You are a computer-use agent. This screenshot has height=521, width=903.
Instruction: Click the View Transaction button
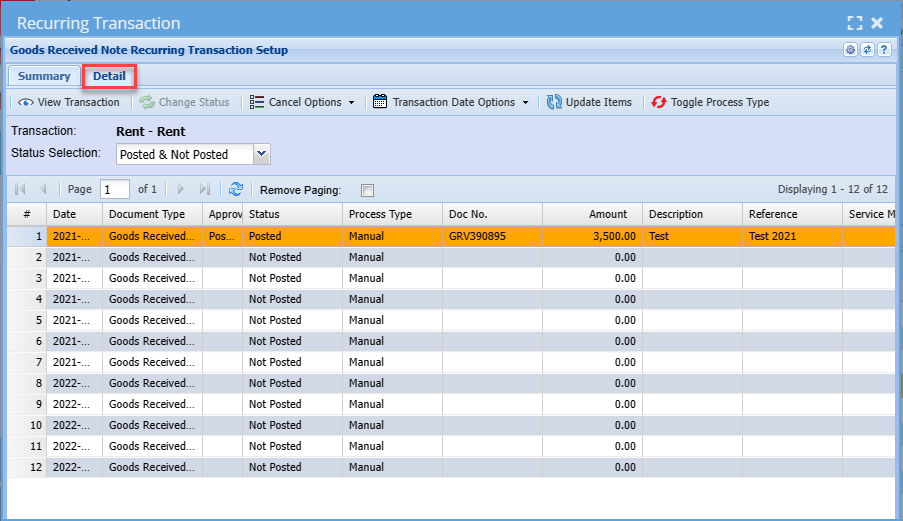coord(69,102)
